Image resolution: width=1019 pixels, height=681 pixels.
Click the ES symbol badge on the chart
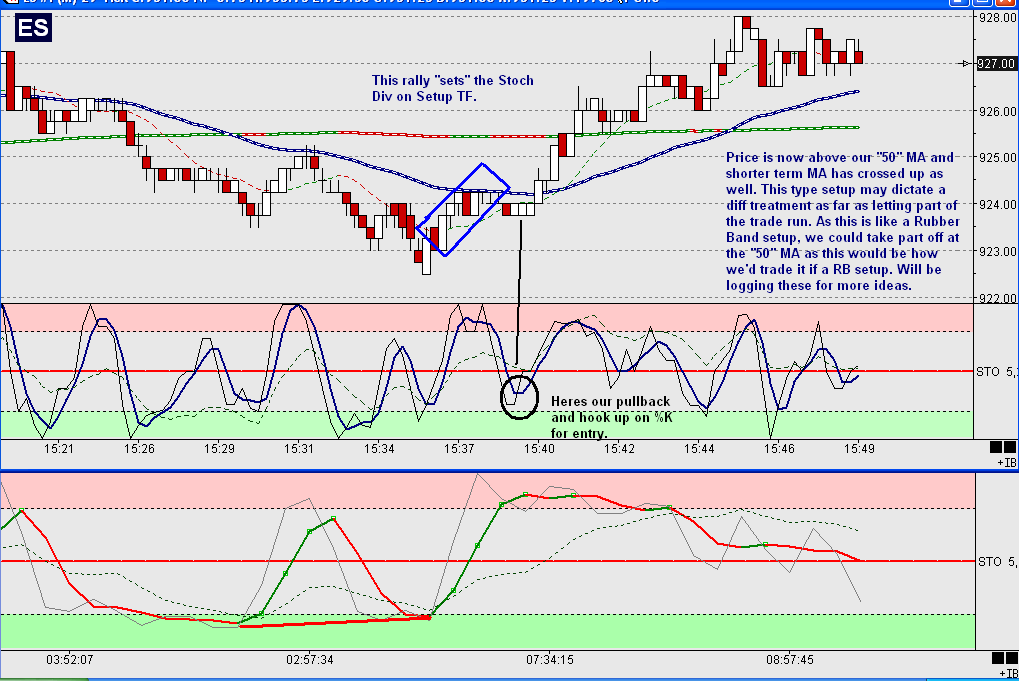tap(33, 28)
